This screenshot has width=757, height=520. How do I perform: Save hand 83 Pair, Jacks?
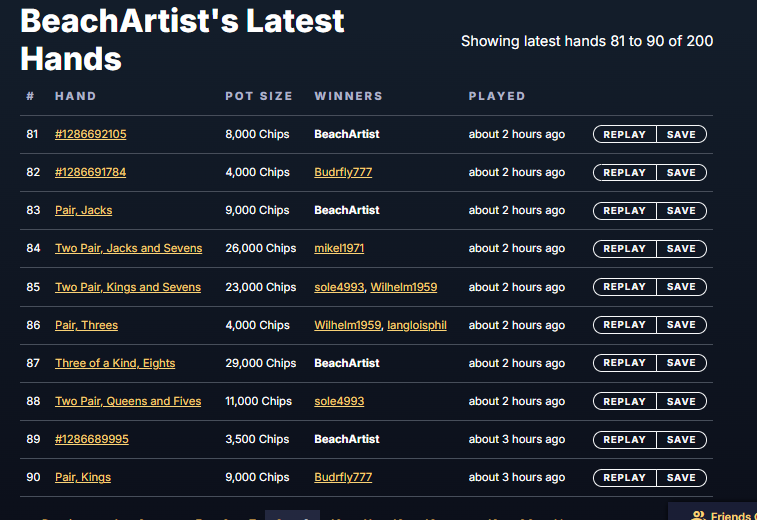coord(681,210)
